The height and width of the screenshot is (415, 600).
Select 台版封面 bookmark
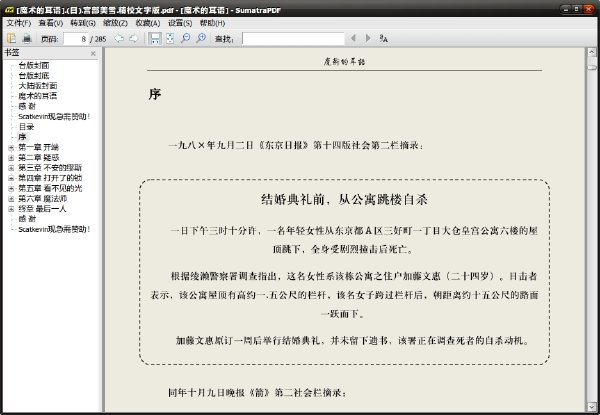pos(34,65)
